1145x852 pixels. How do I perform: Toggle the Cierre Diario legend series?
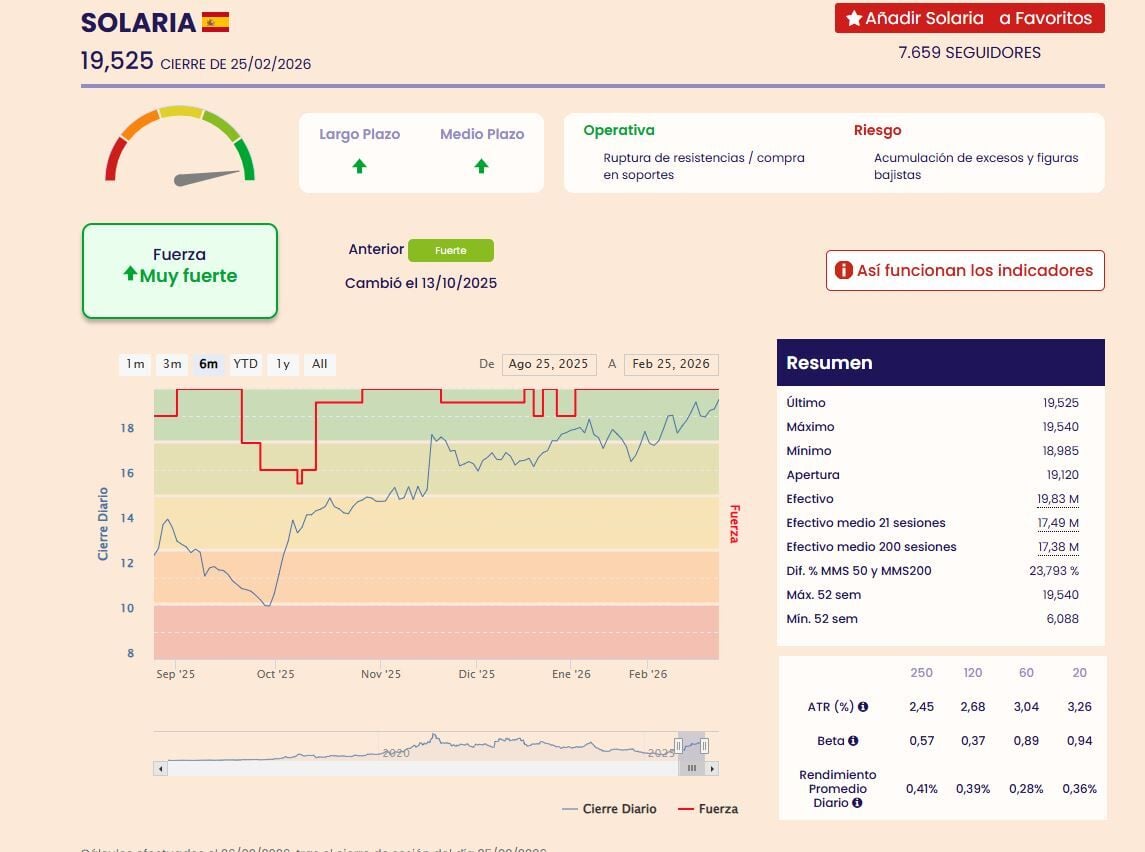609,809
